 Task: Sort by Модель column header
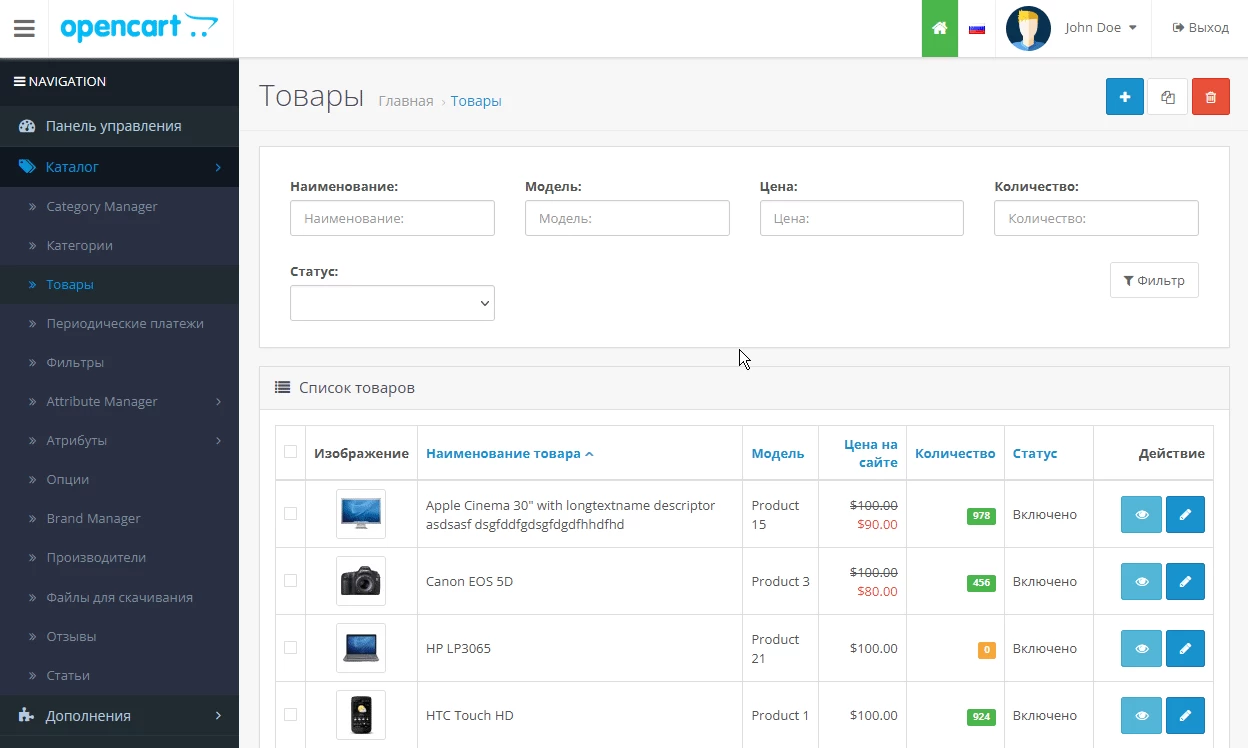778,453
